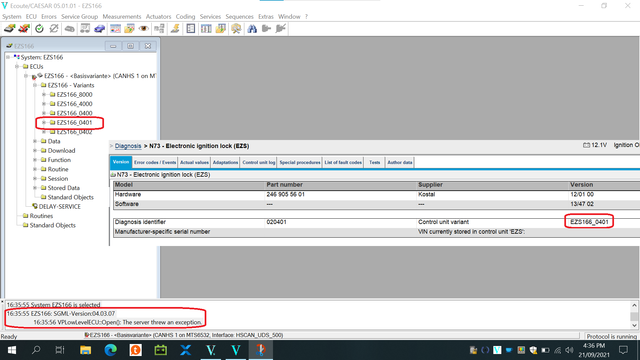Click the Task View taskbar button
This screenshot has width=640, height=360.
coord(60,350)
